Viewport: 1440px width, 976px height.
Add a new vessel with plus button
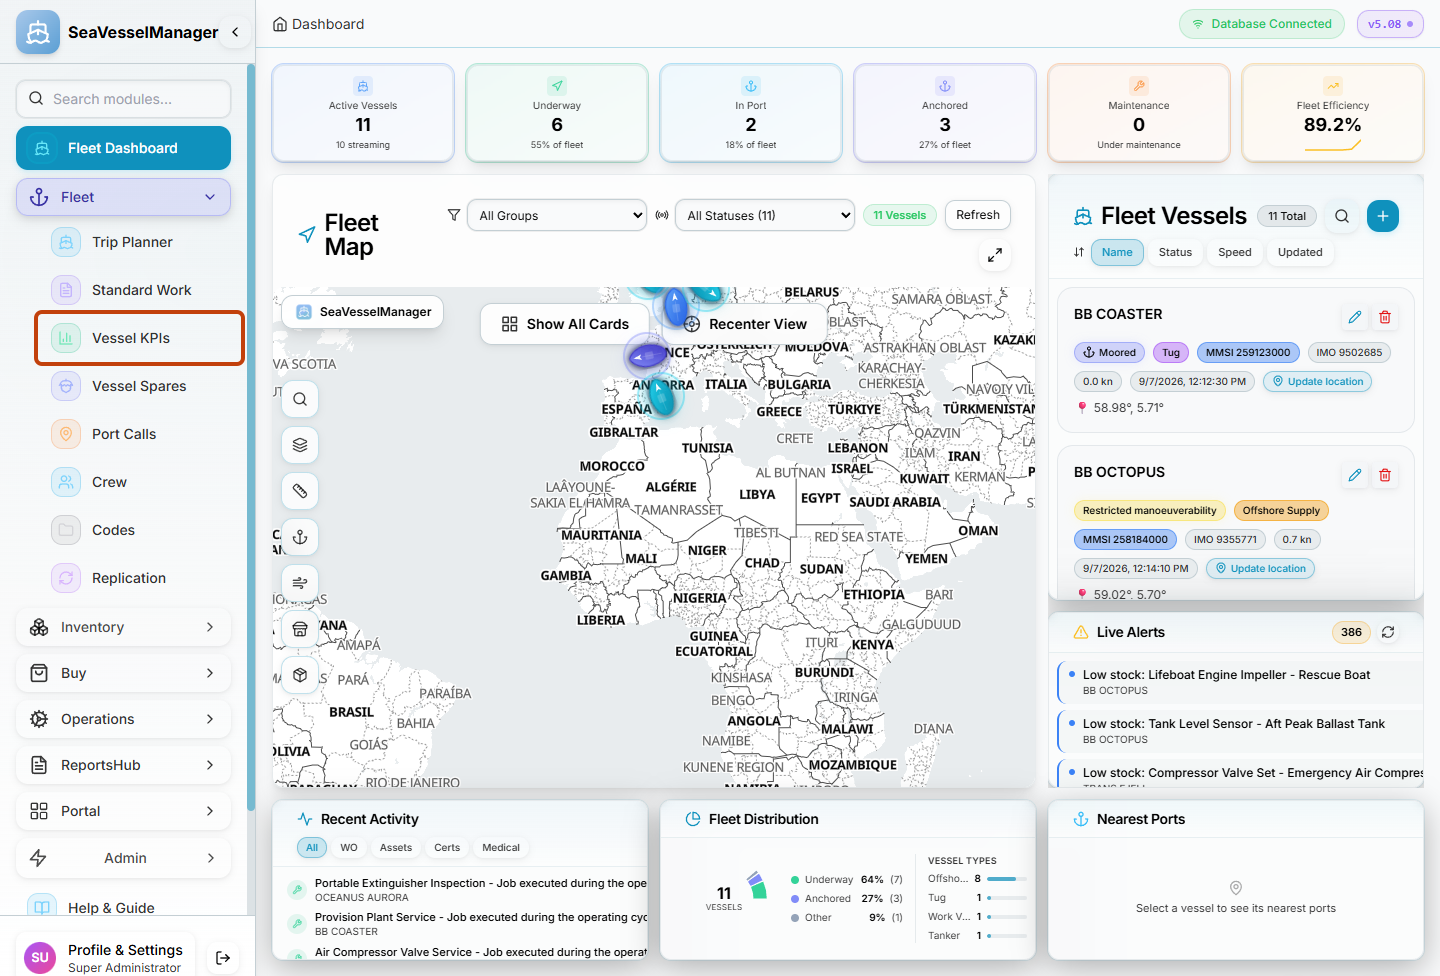[1383, 216]
